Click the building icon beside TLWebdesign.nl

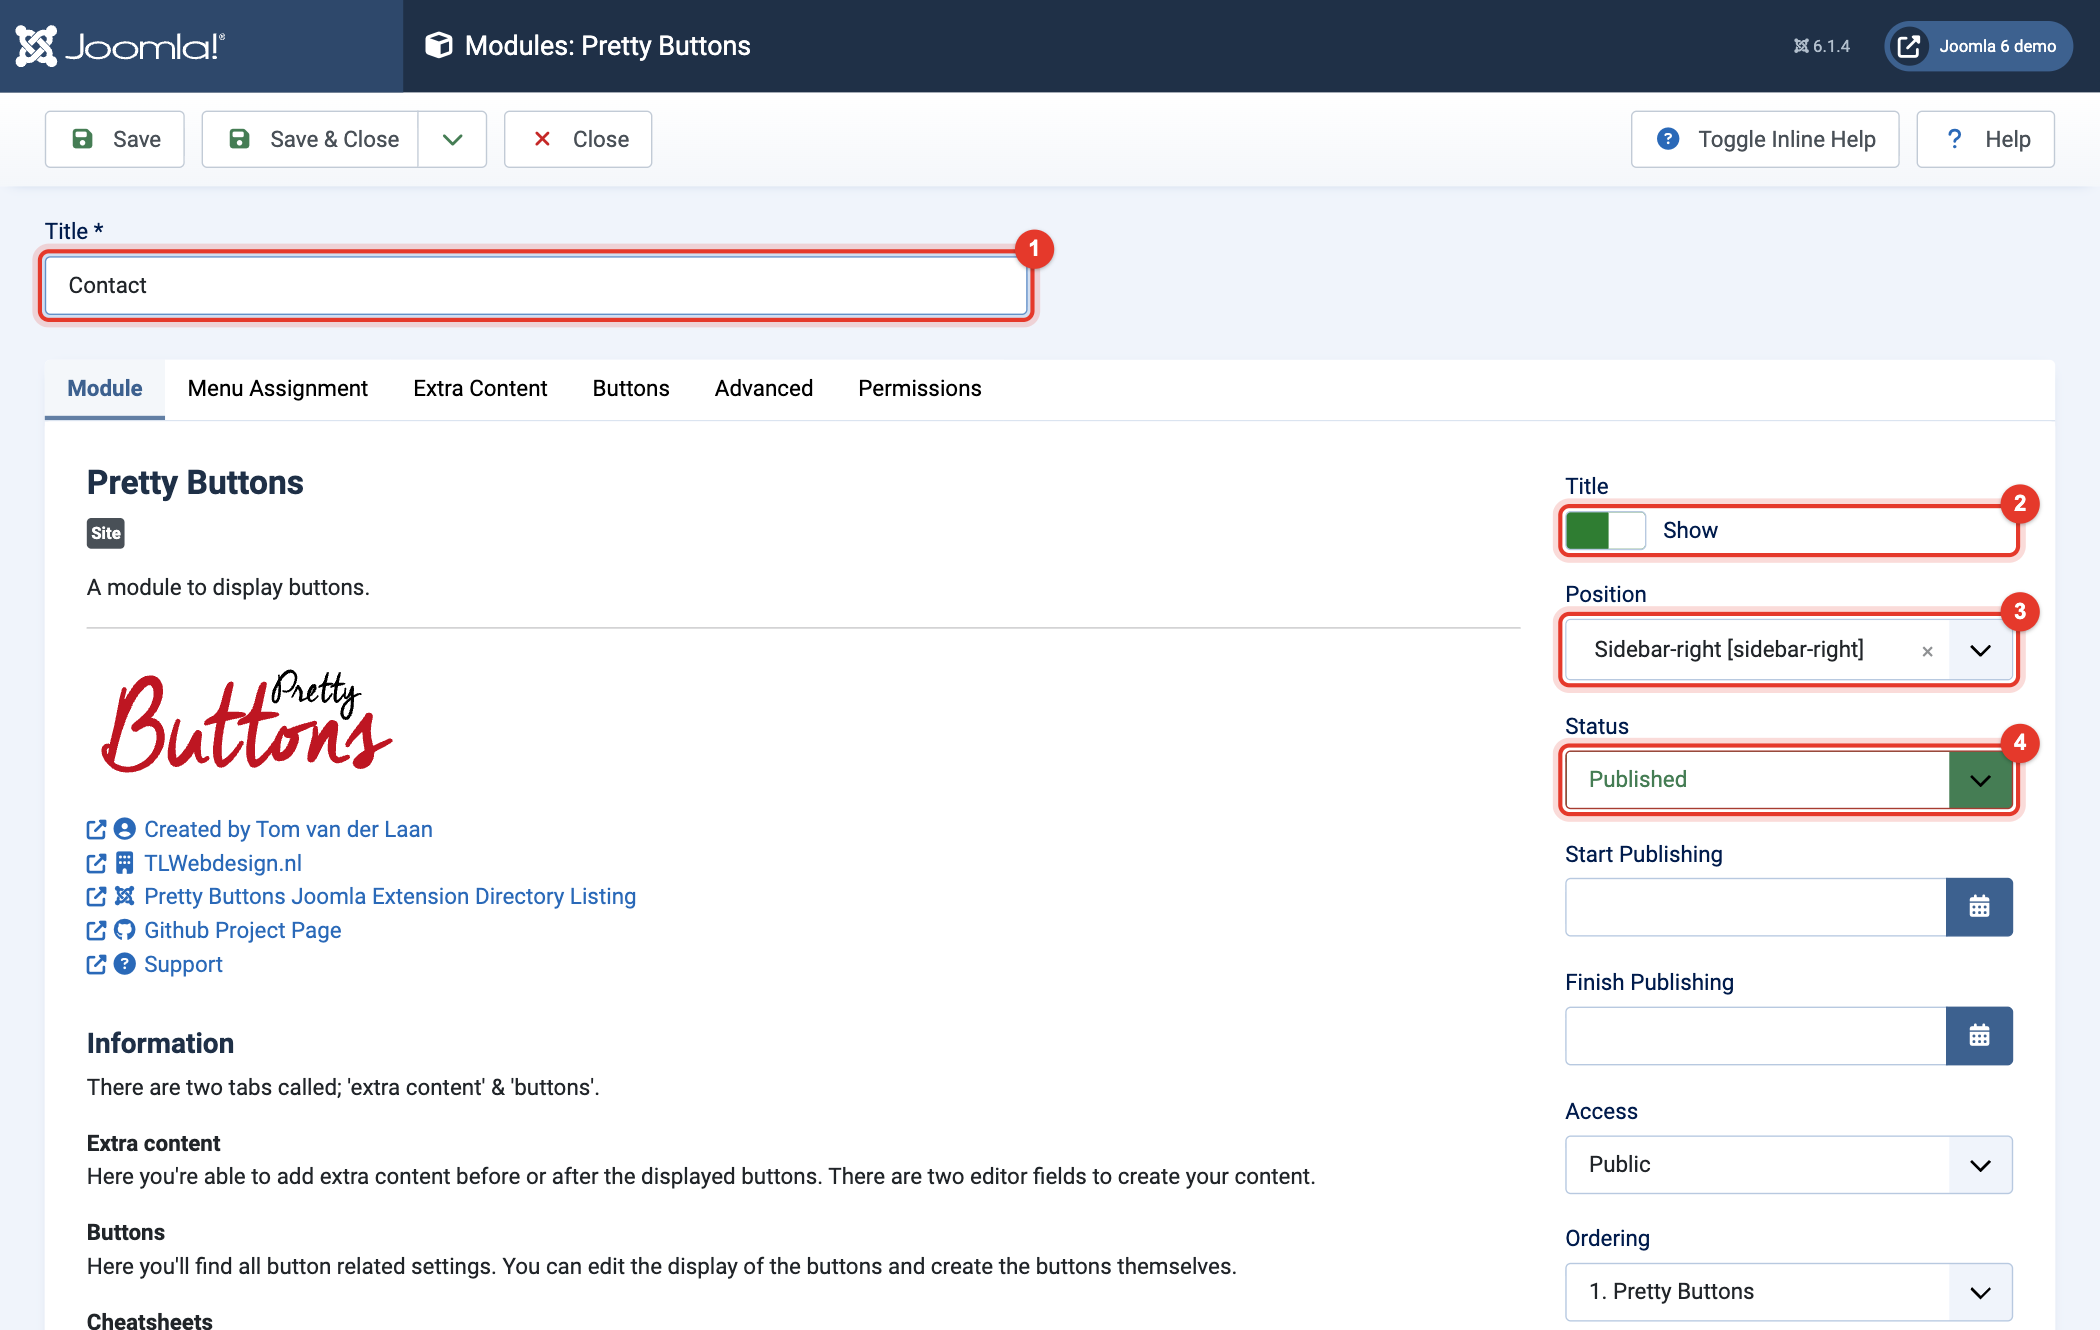pyautogui.click(x=124, y=863)
